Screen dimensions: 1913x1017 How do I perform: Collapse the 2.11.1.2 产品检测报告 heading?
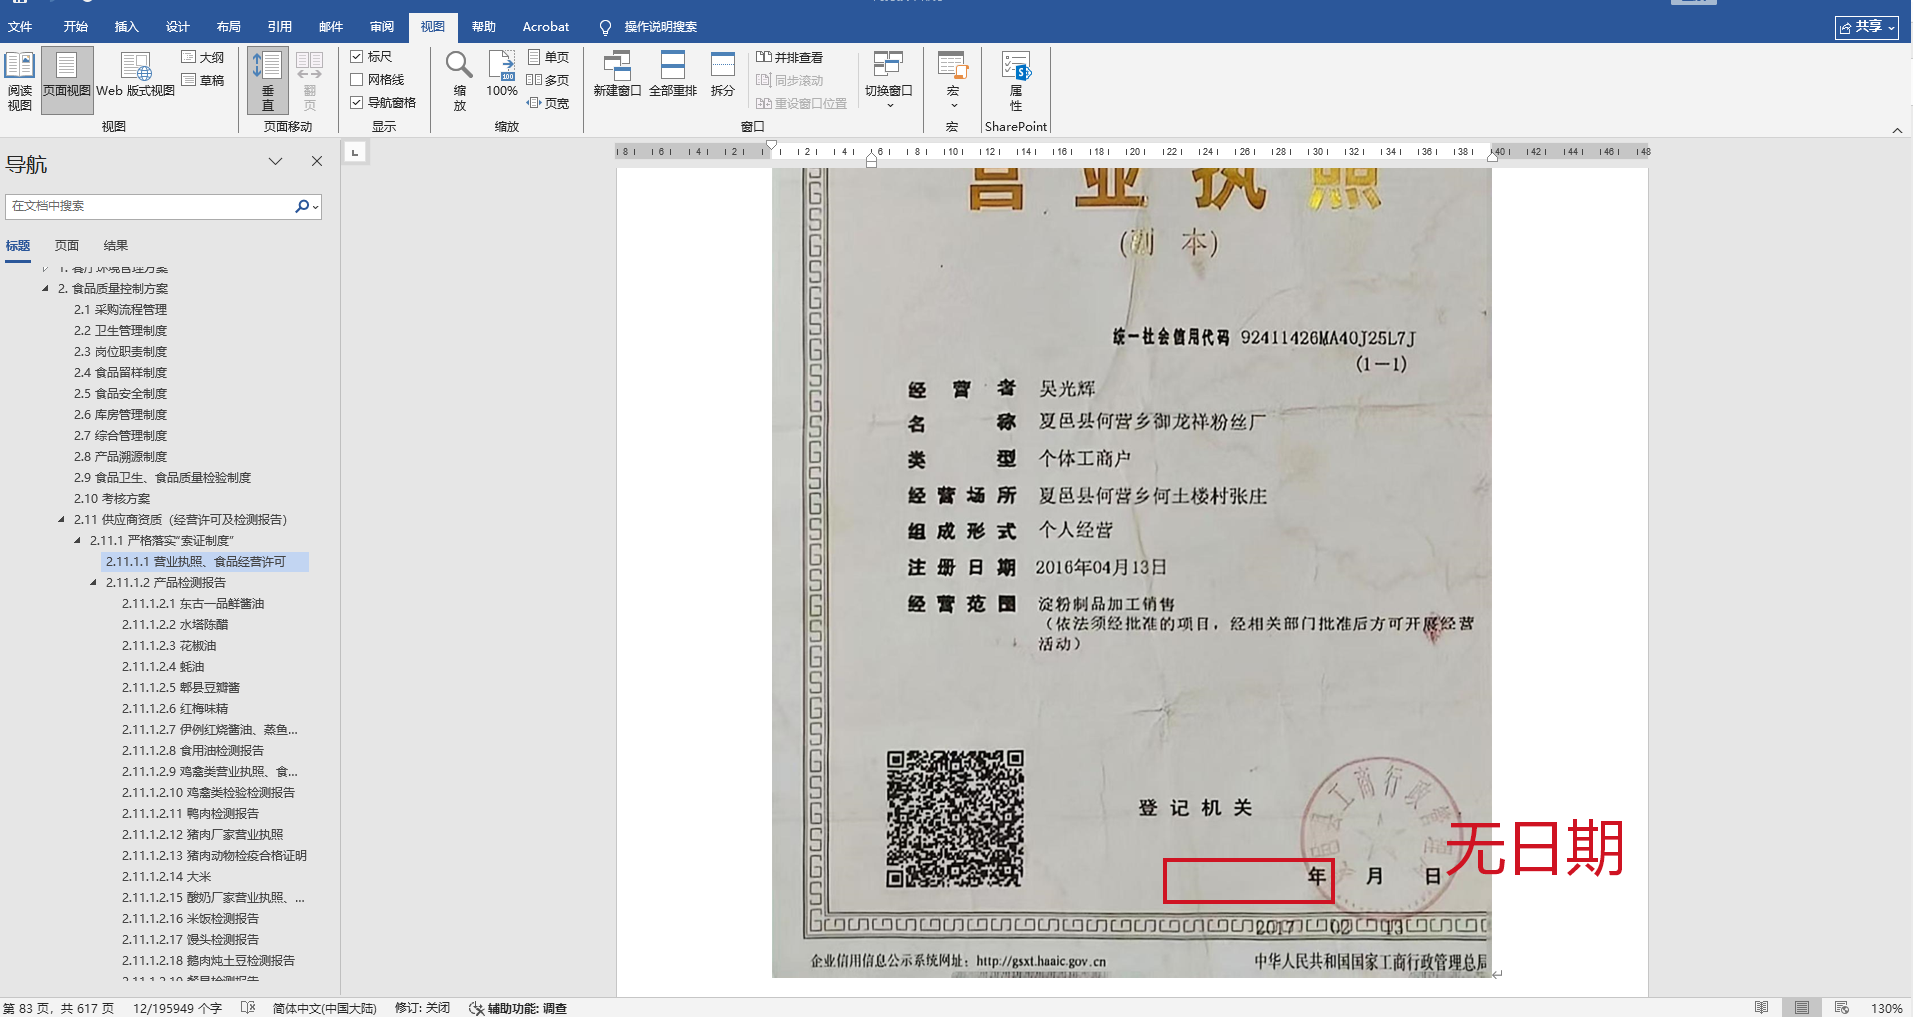pos(94,583)
